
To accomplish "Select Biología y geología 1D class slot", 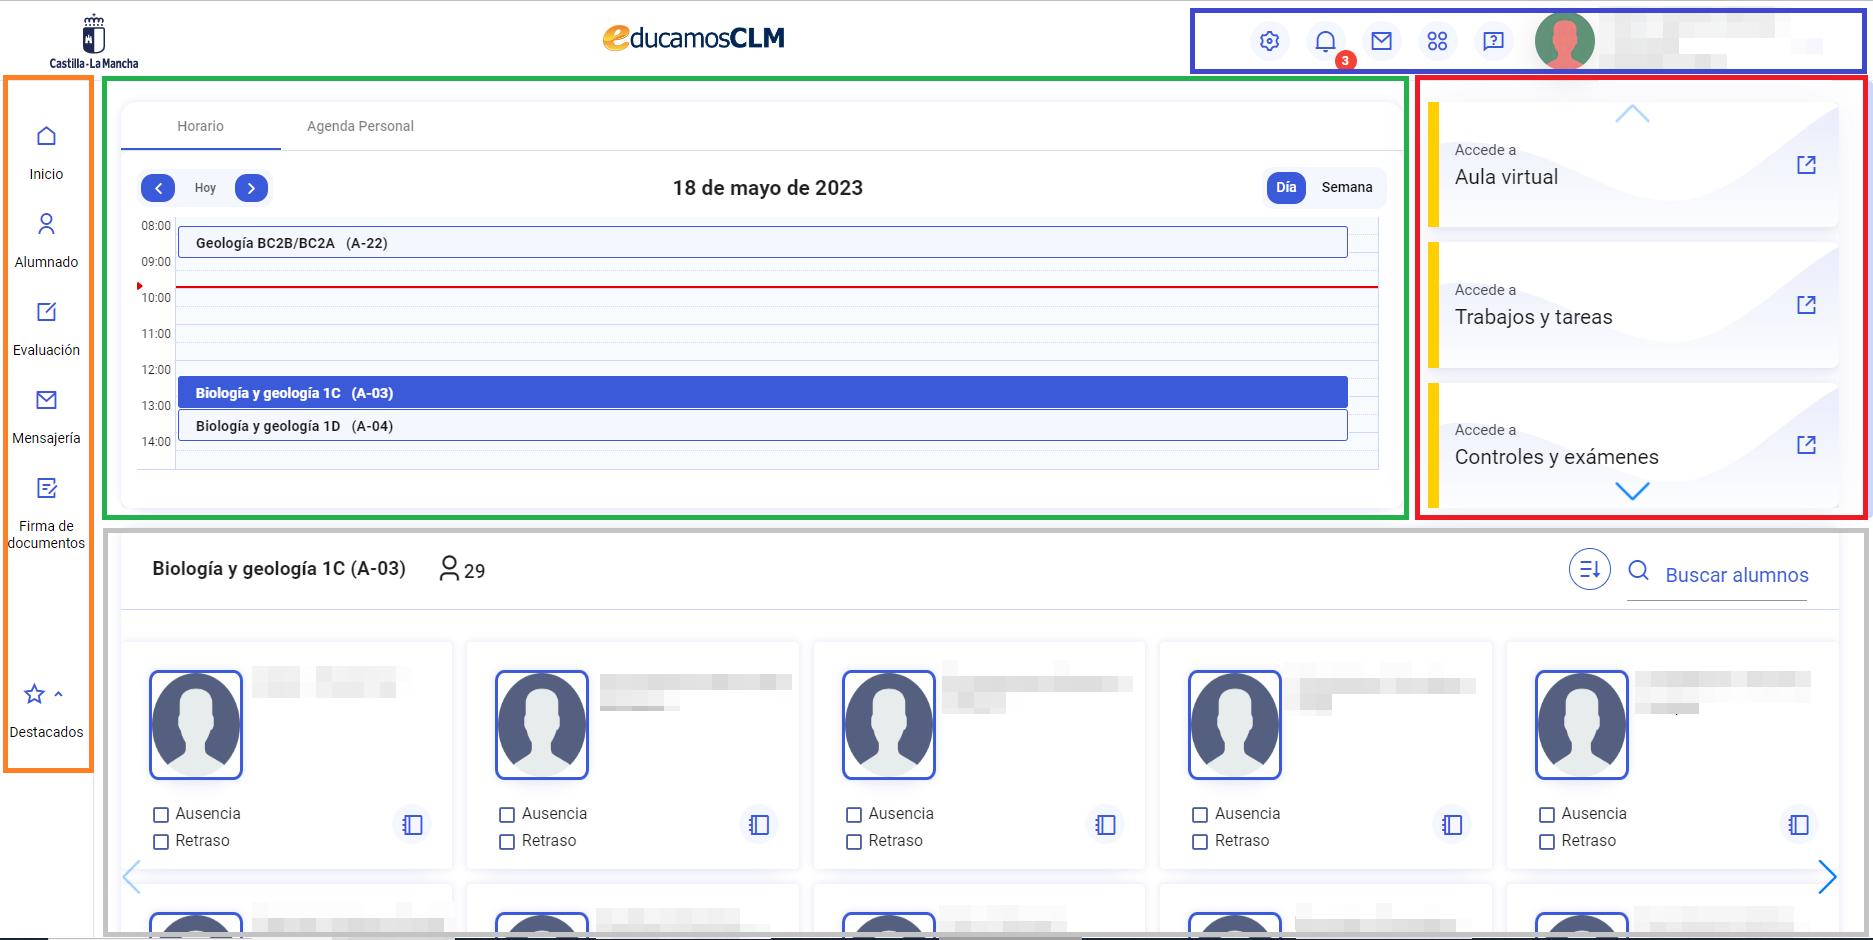I will (762, 425).
